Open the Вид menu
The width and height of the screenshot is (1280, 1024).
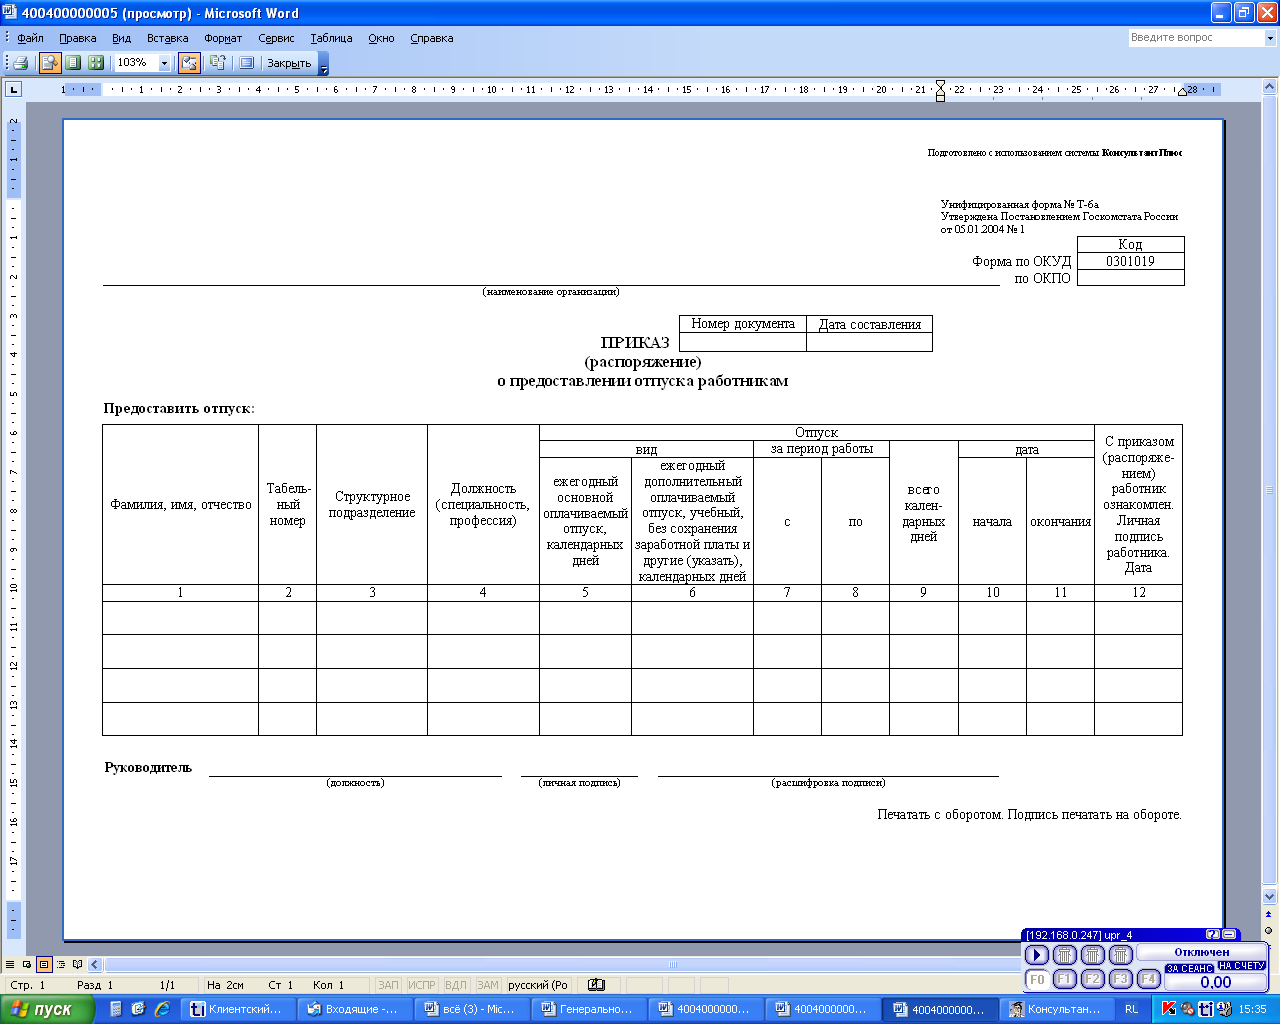121,38
